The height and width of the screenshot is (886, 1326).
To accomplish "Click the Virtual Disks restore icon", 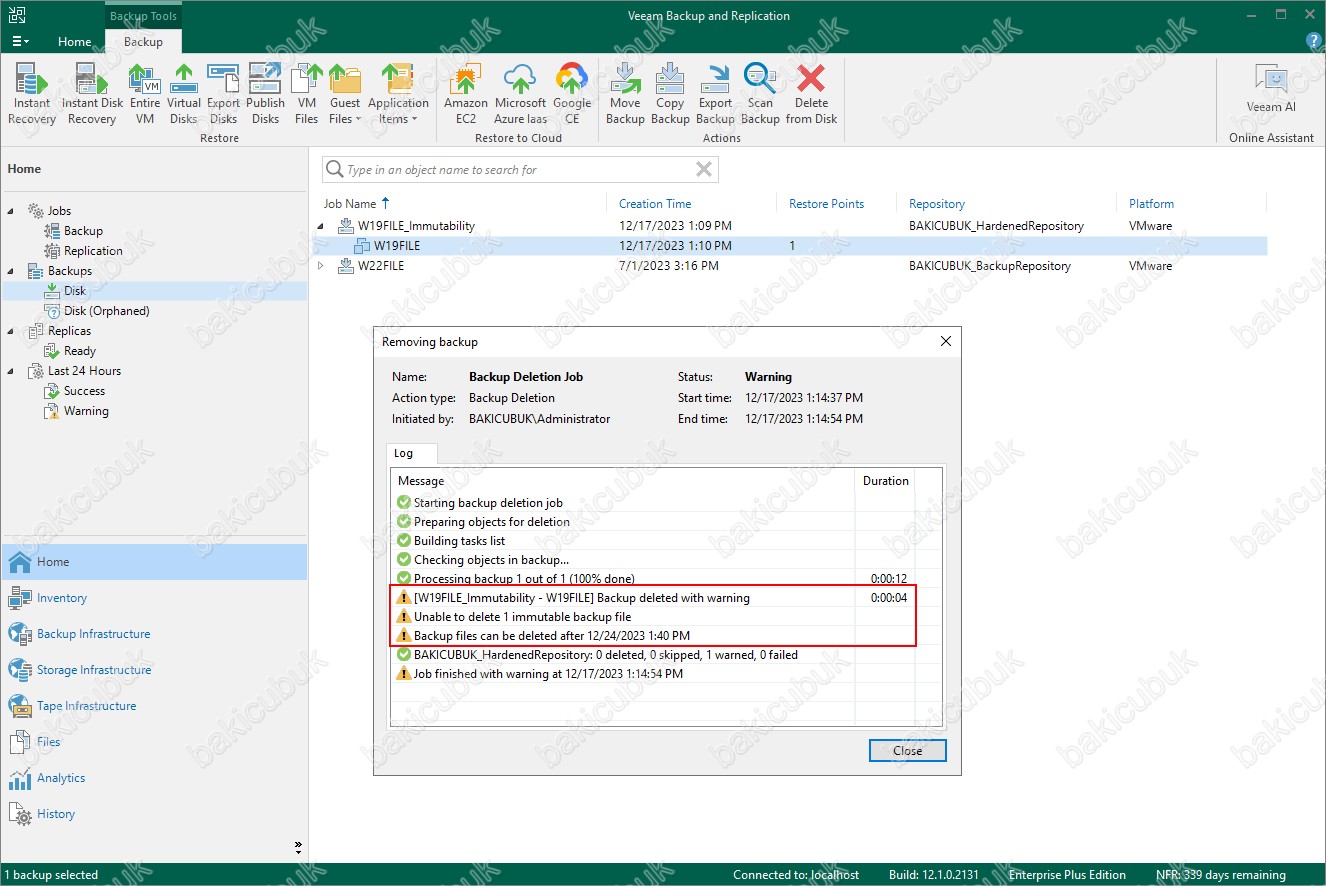I will click(x=184, y=93).
